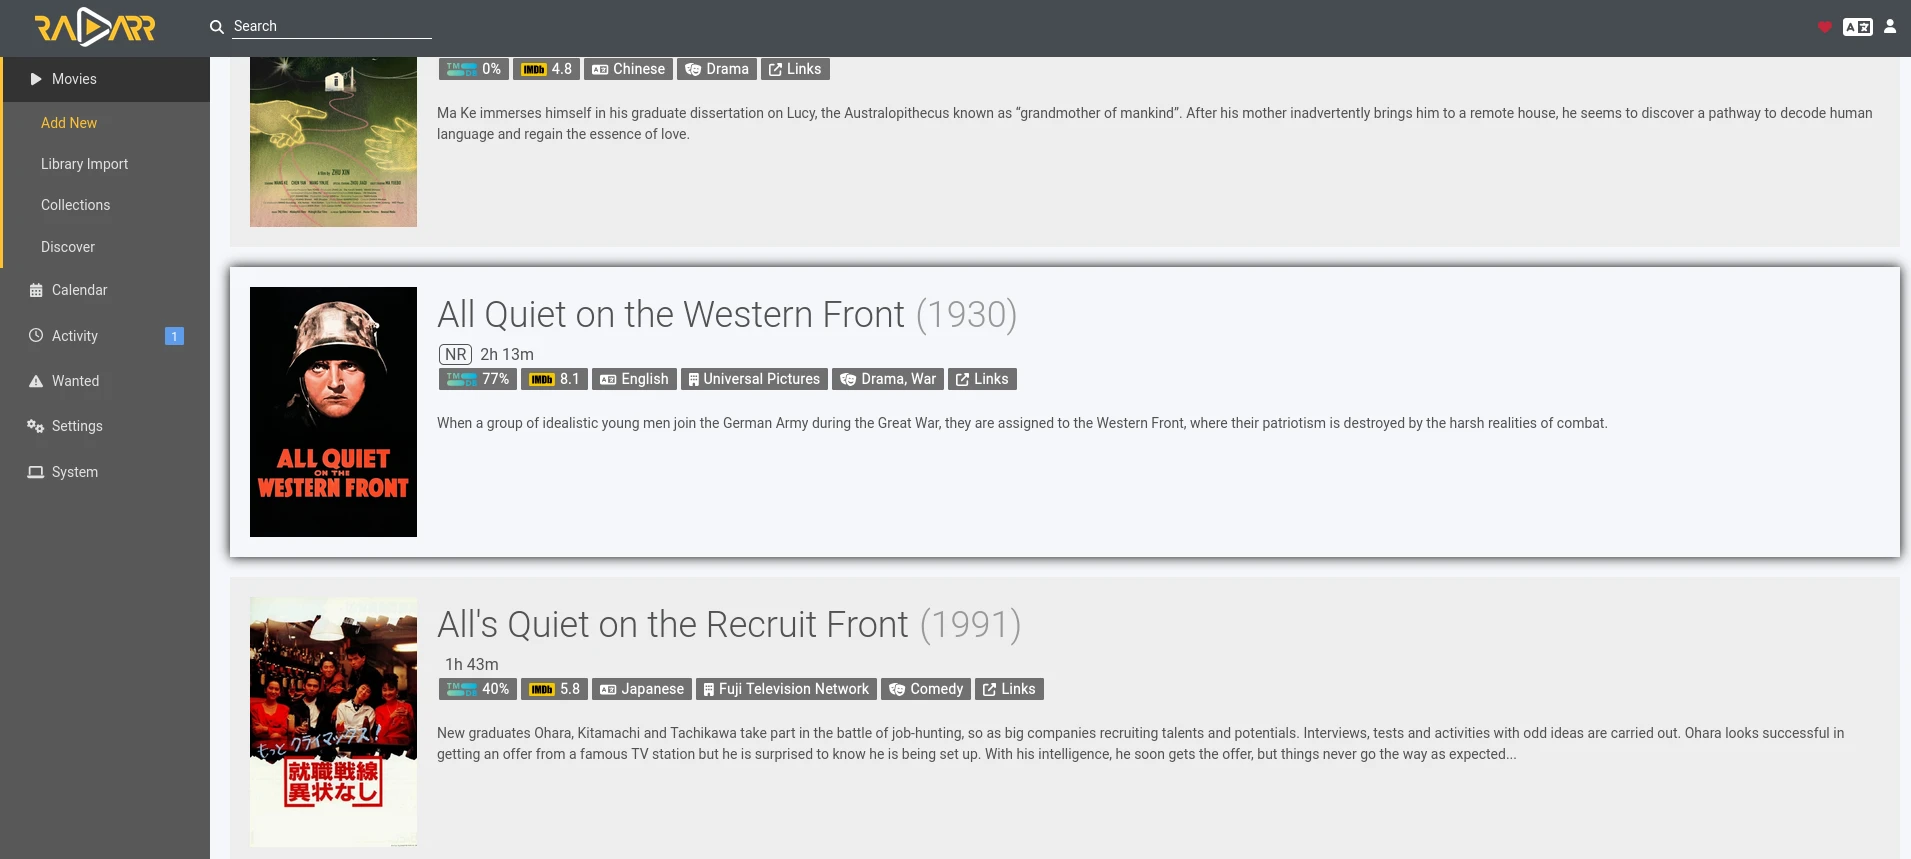Open Activity queue with badge
This screenshot has height=859, width=1911.
point(75,336)
